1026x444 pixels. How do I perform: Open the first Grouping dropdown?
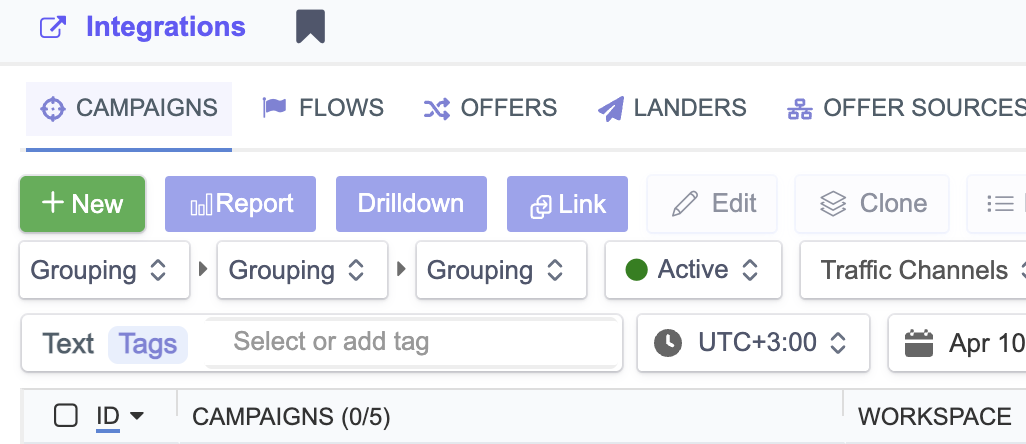(104, 270)
